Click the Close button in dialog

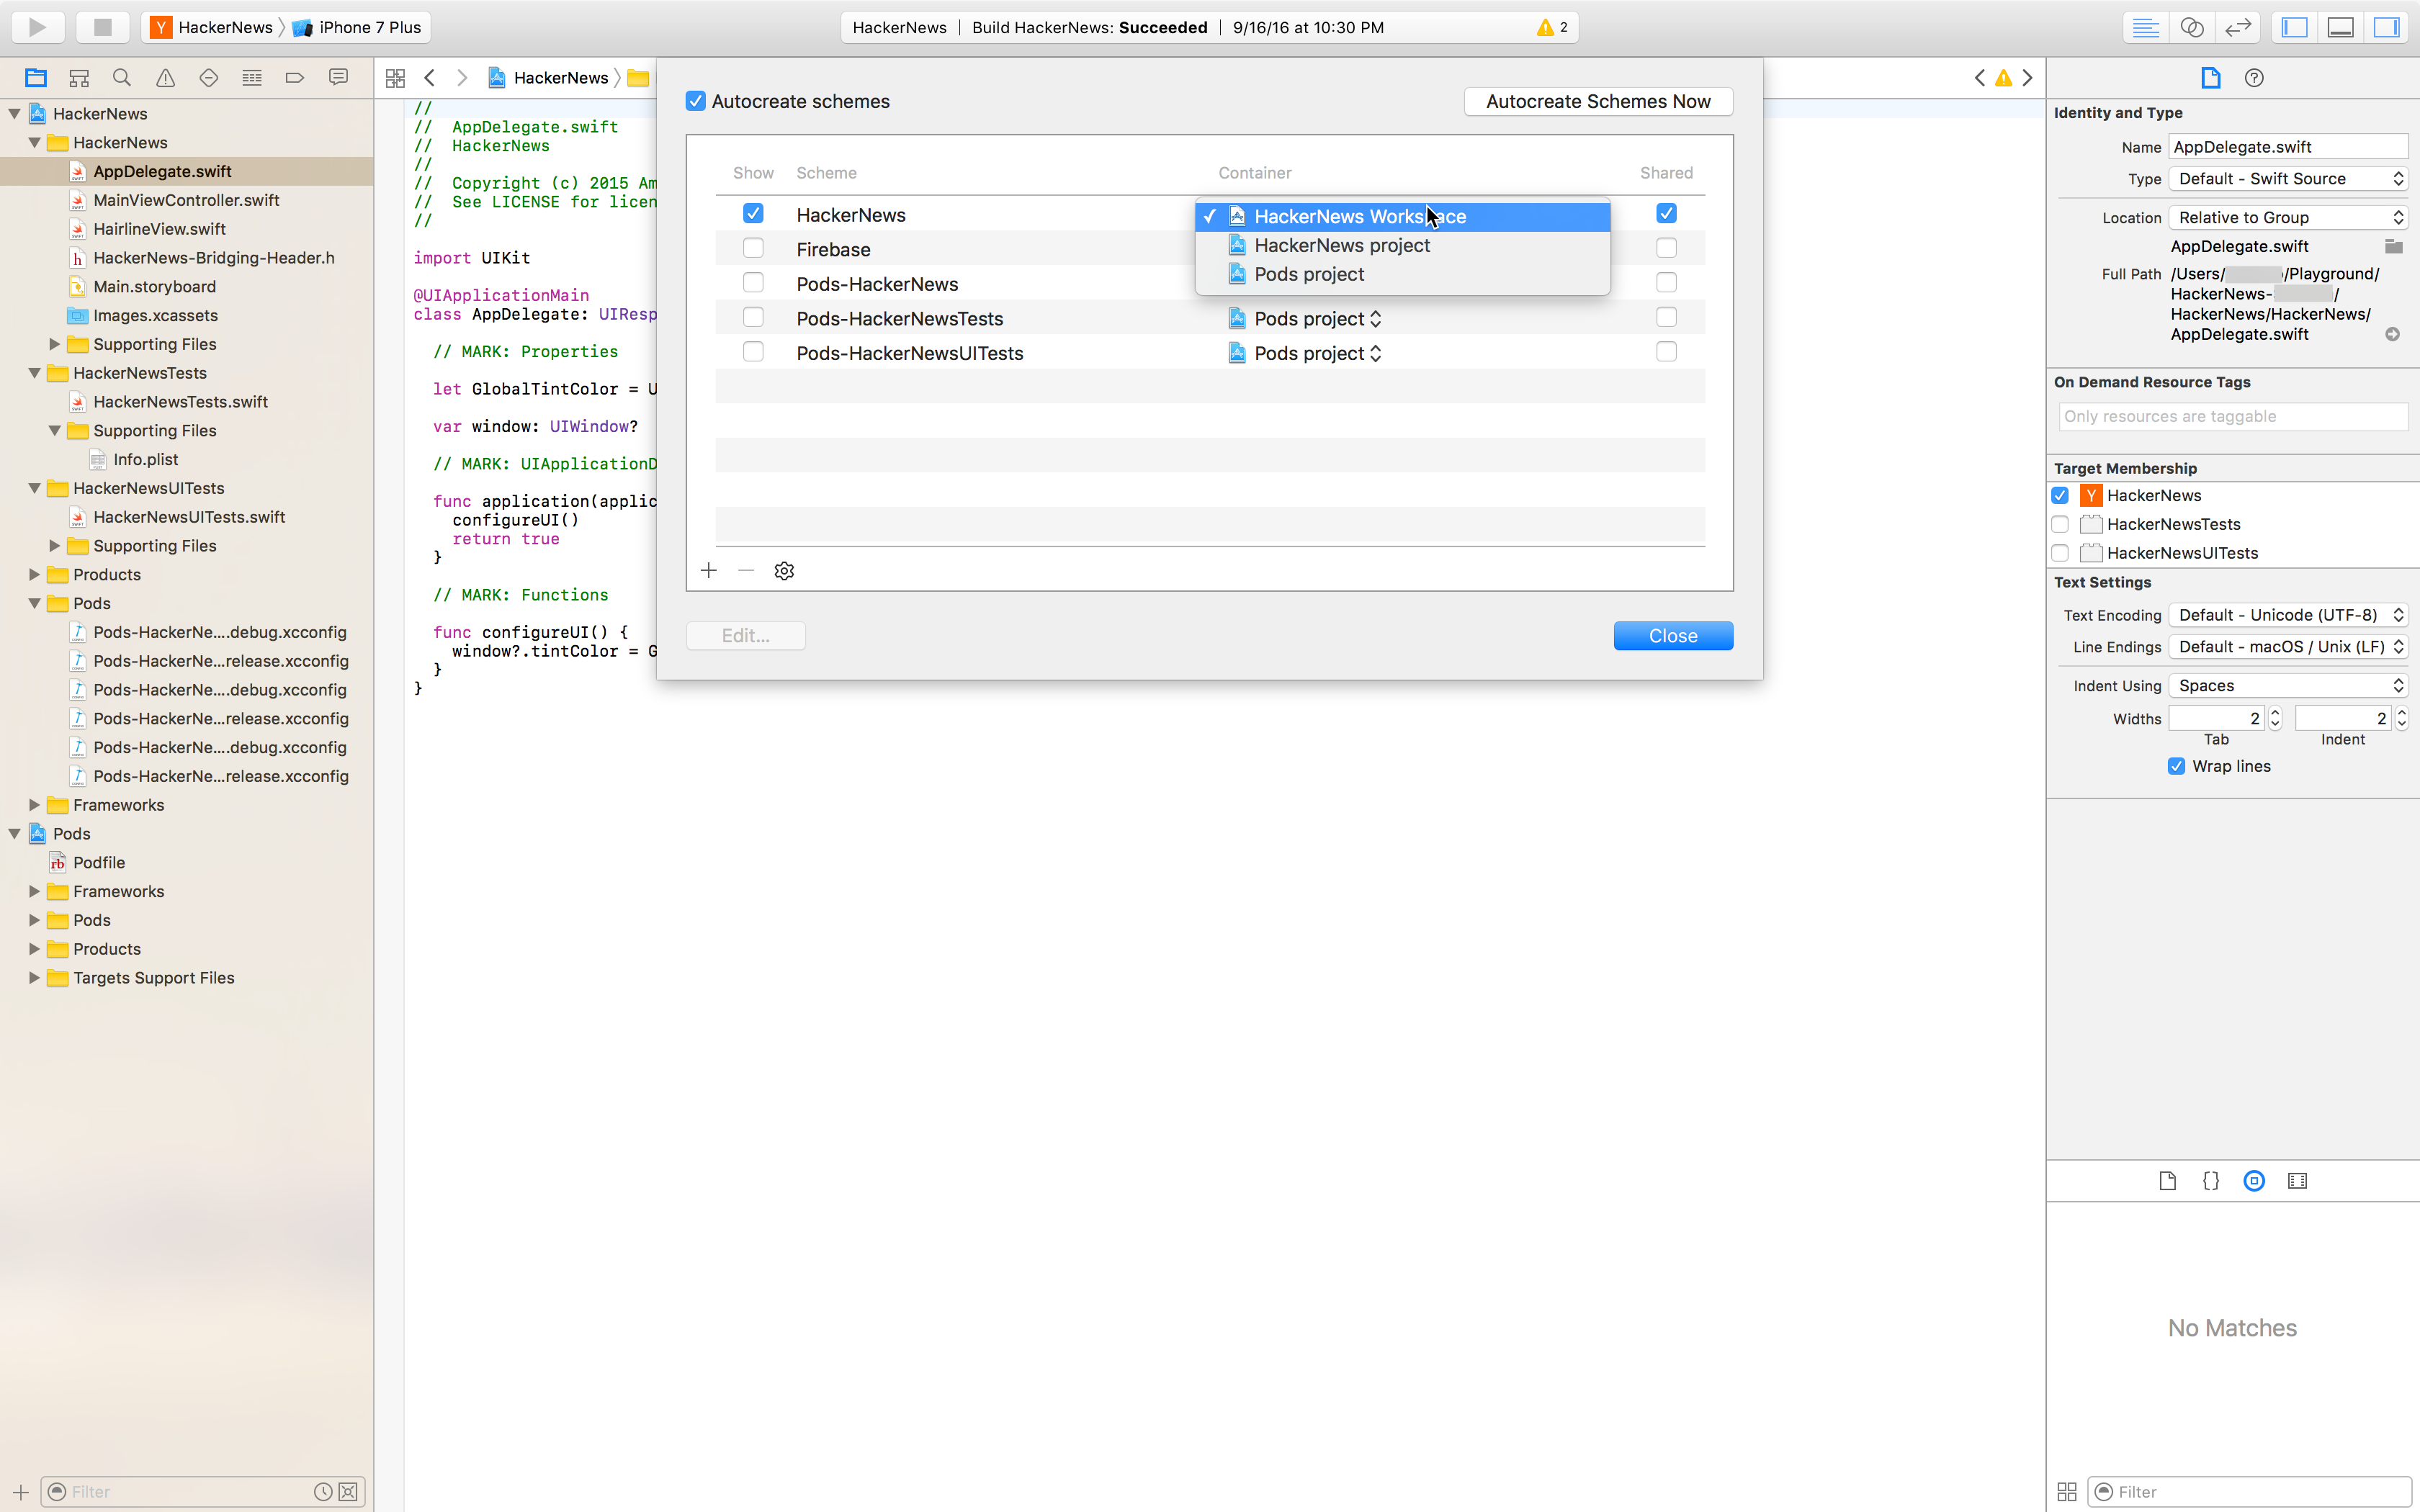[1672, 634]
